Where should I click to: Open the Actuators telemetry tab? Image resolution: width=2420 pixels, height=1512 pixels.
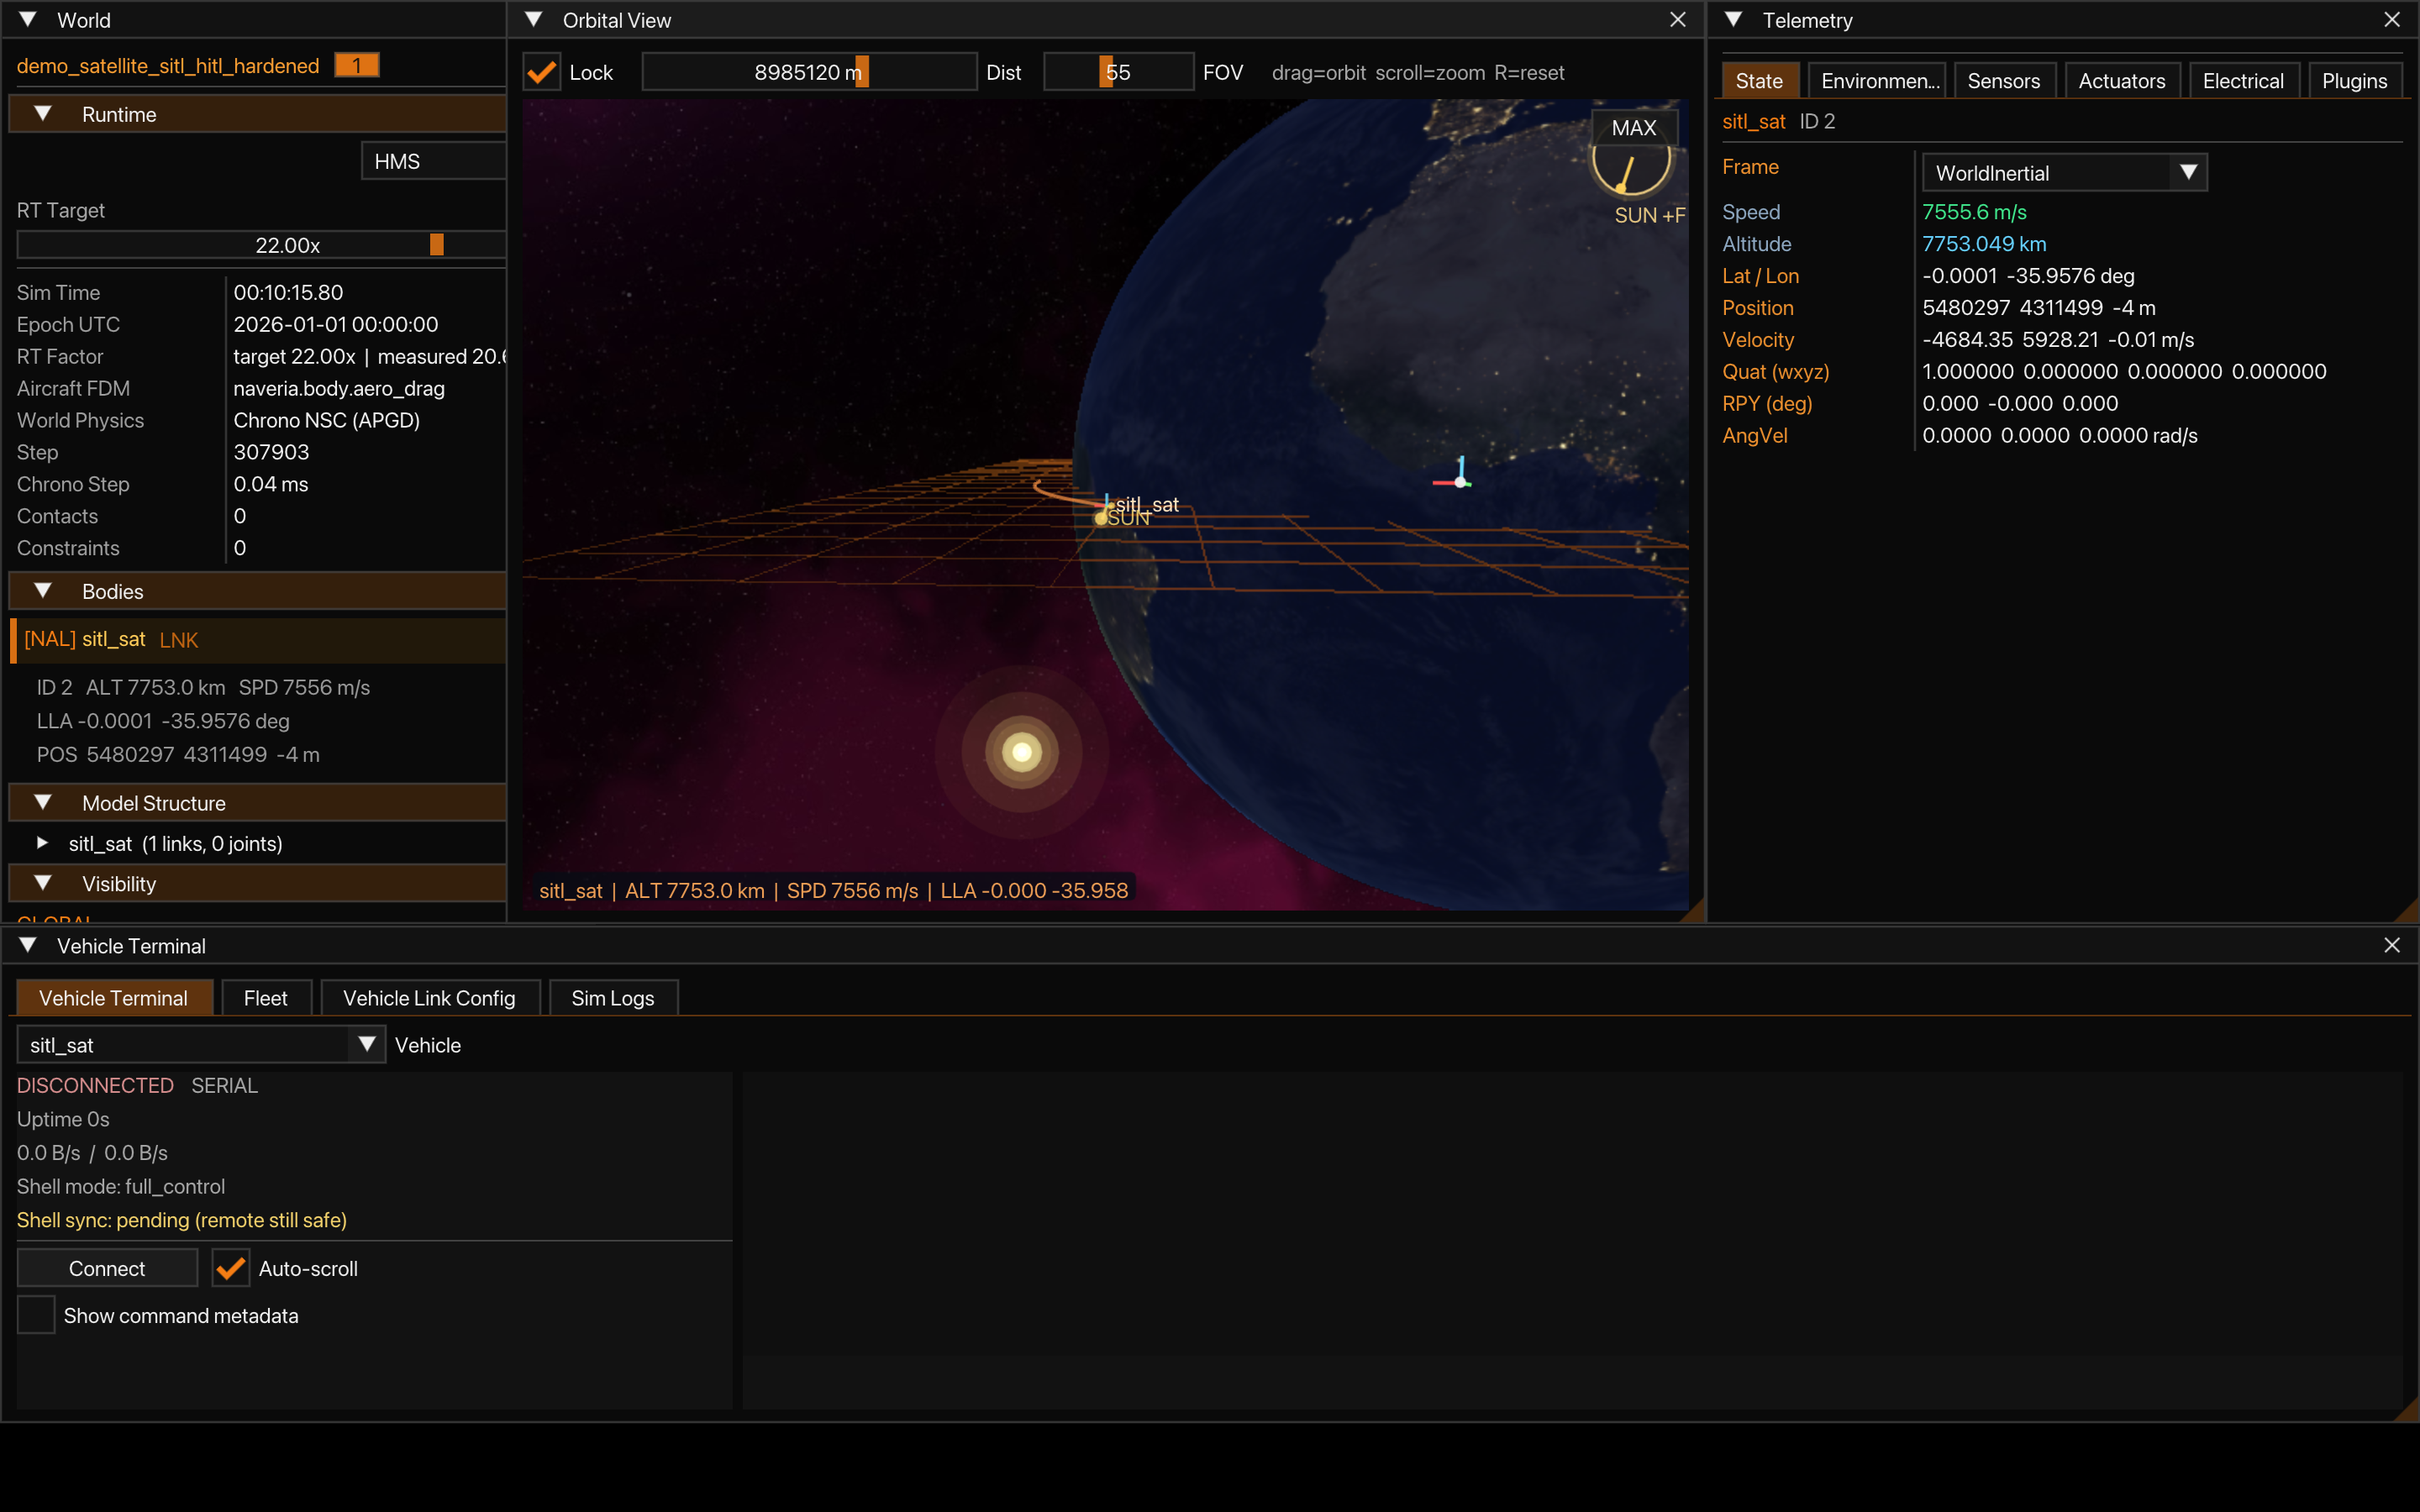[2122, 81]
